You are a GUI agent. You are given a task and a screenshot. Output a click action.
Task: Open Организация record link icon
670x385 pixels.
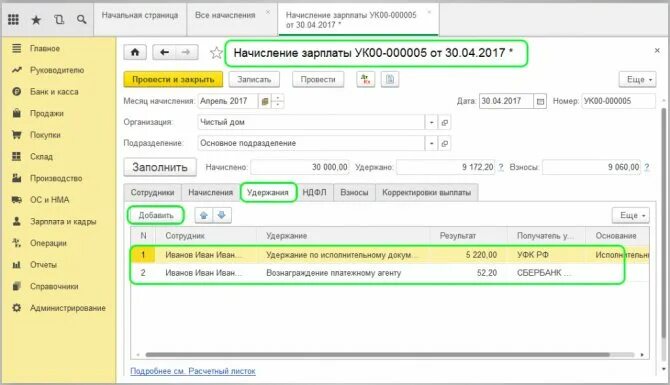click(x=444, y=122)
